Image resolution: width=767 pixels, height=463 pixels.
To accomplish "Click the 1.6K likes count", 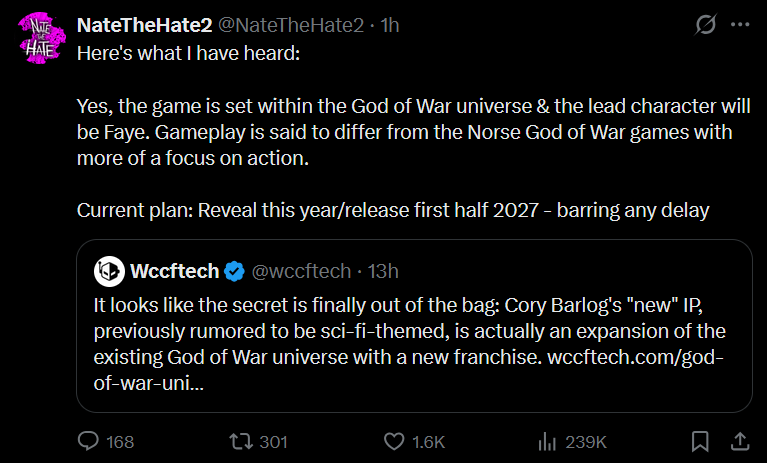I will click(429, 442).
